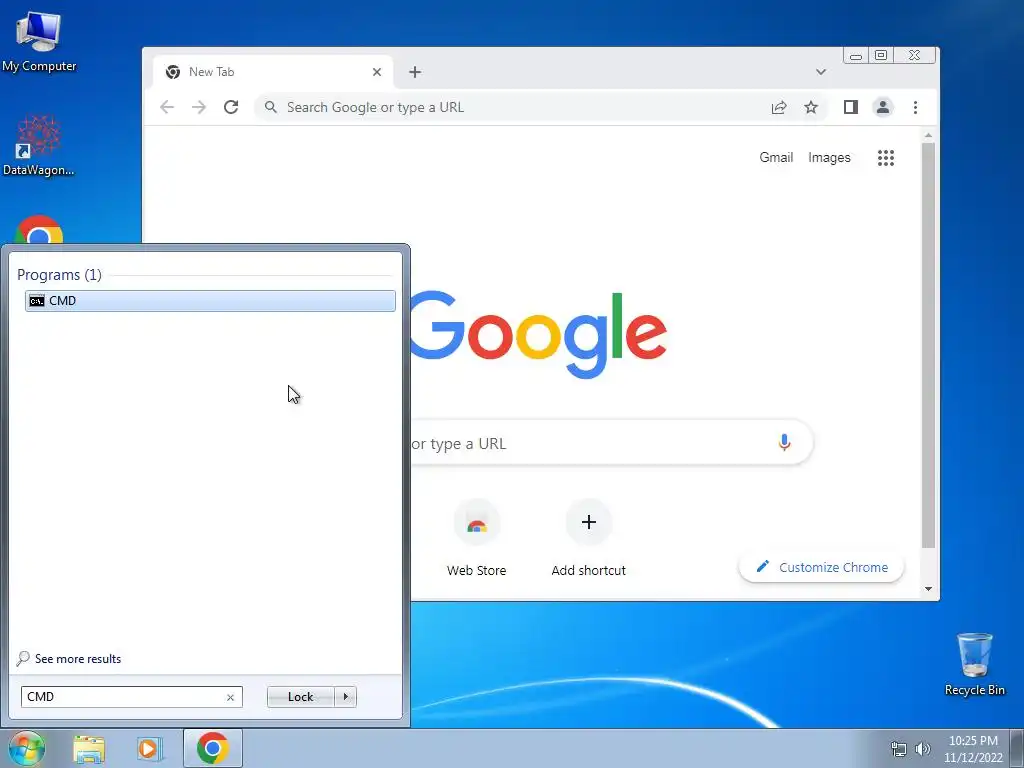
Task: Open Chrome's three-dot menu
Action: coord(915,107)
